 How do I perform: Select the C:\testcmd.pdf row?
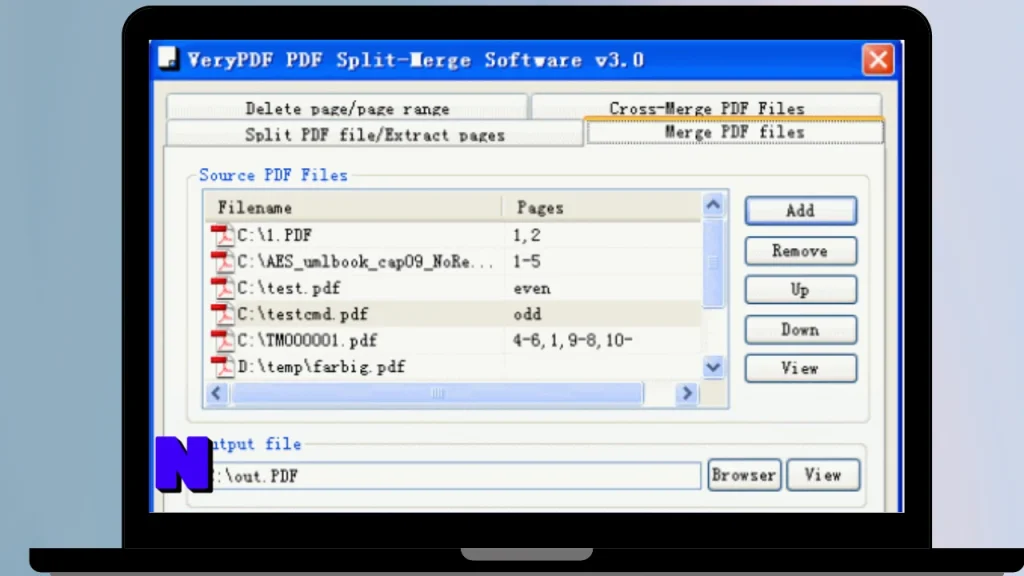(x=453, y=314)
